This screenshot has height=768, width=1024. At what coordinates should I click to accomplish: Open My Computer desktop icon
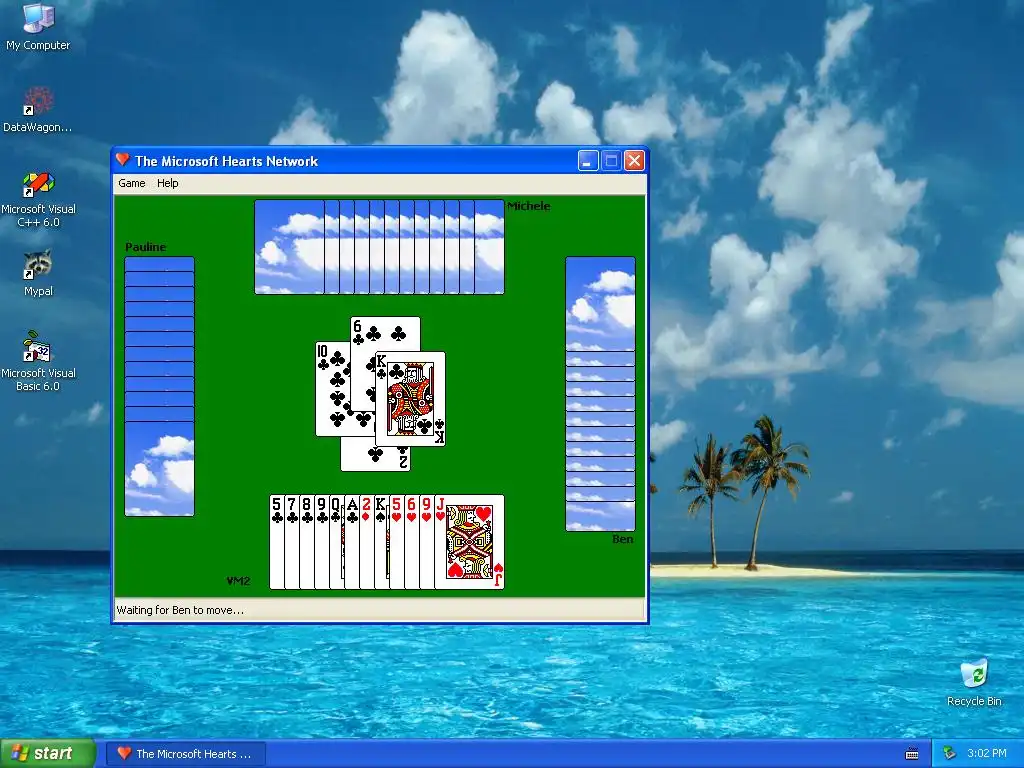click(38, 27)
